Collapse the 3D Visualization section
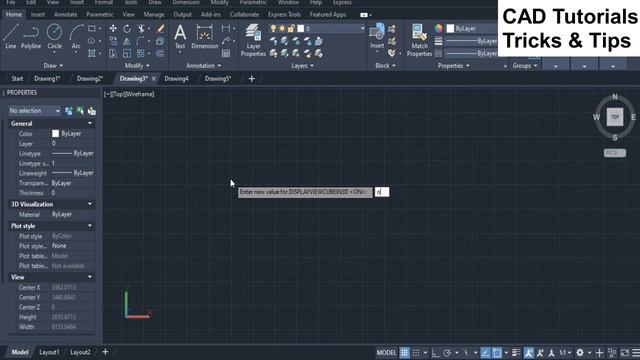The width and height of the screenshot is (640, 360). 90,204
